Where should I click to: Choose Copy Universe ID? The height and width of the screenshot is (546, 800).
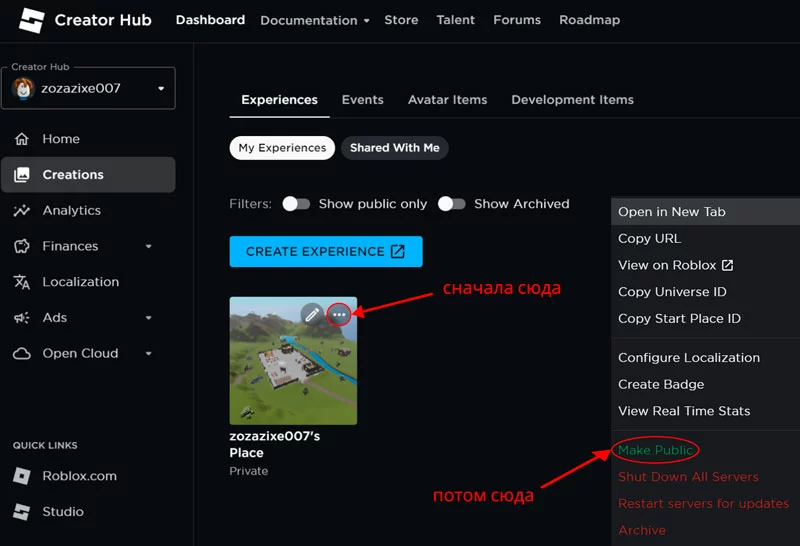click(x=705, y=292)
